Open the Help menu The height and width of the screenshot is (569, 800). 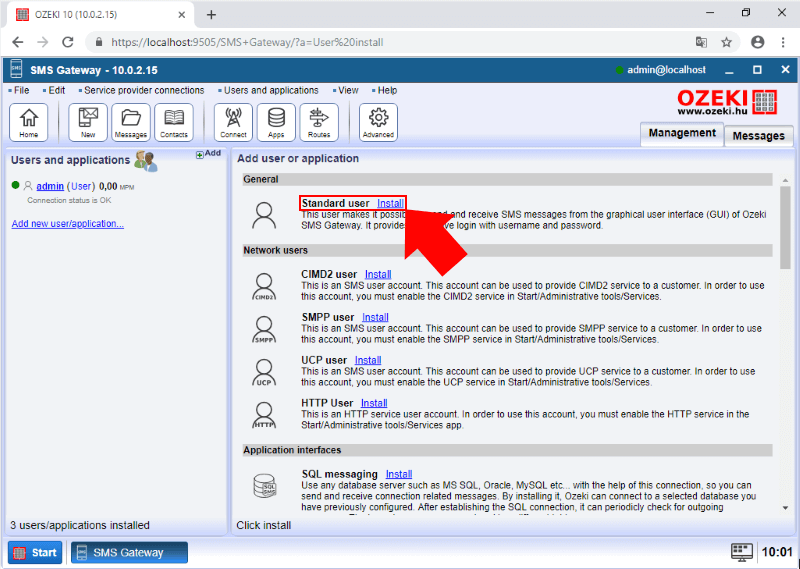point(385,90)
